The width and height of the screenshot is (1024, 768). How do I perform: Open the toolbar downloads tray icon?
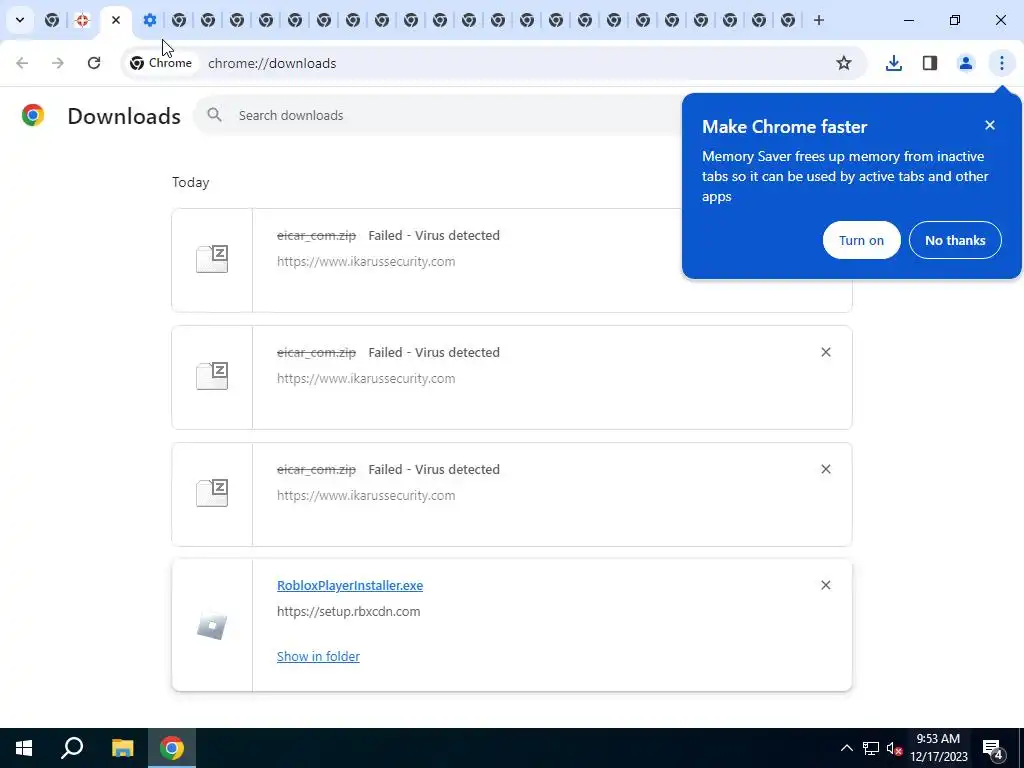[x=893, y=63]
